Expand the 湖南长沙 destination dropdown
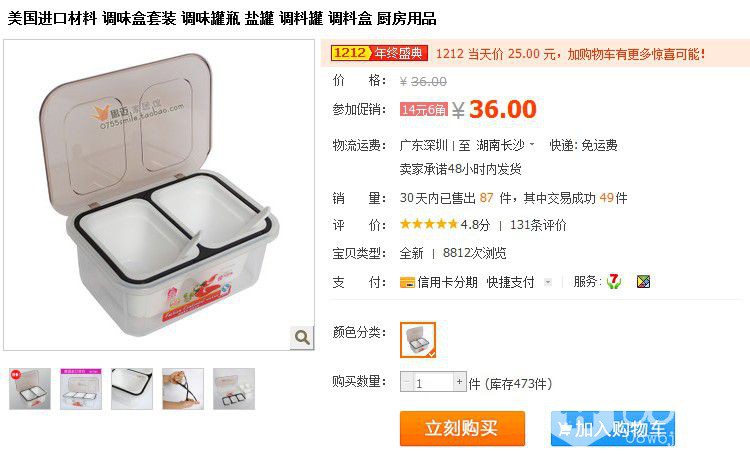Image resolution: width=750 pixels, height=454 pixels. (532, 144)
